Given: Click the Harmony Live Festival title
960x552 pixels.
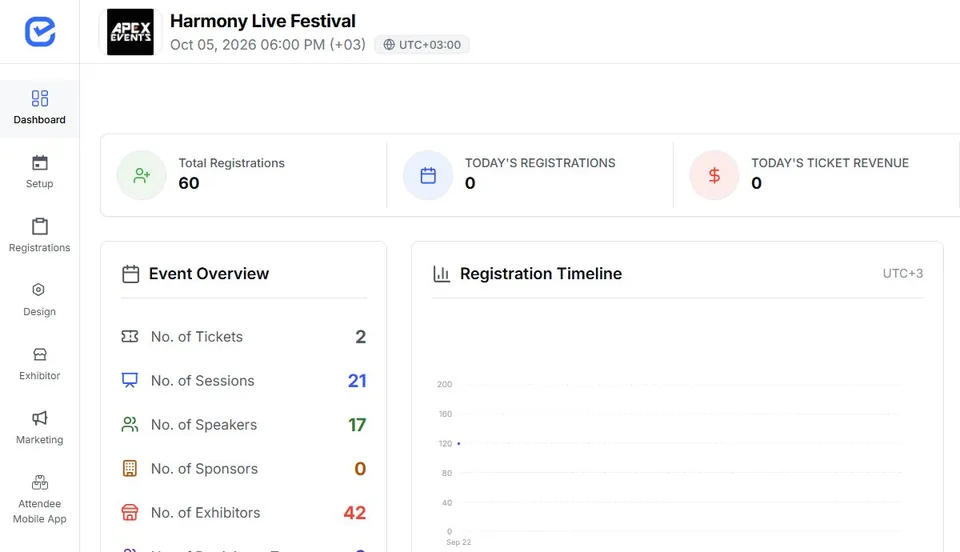Looking at the screenshot, I should [x=263, y=21].
